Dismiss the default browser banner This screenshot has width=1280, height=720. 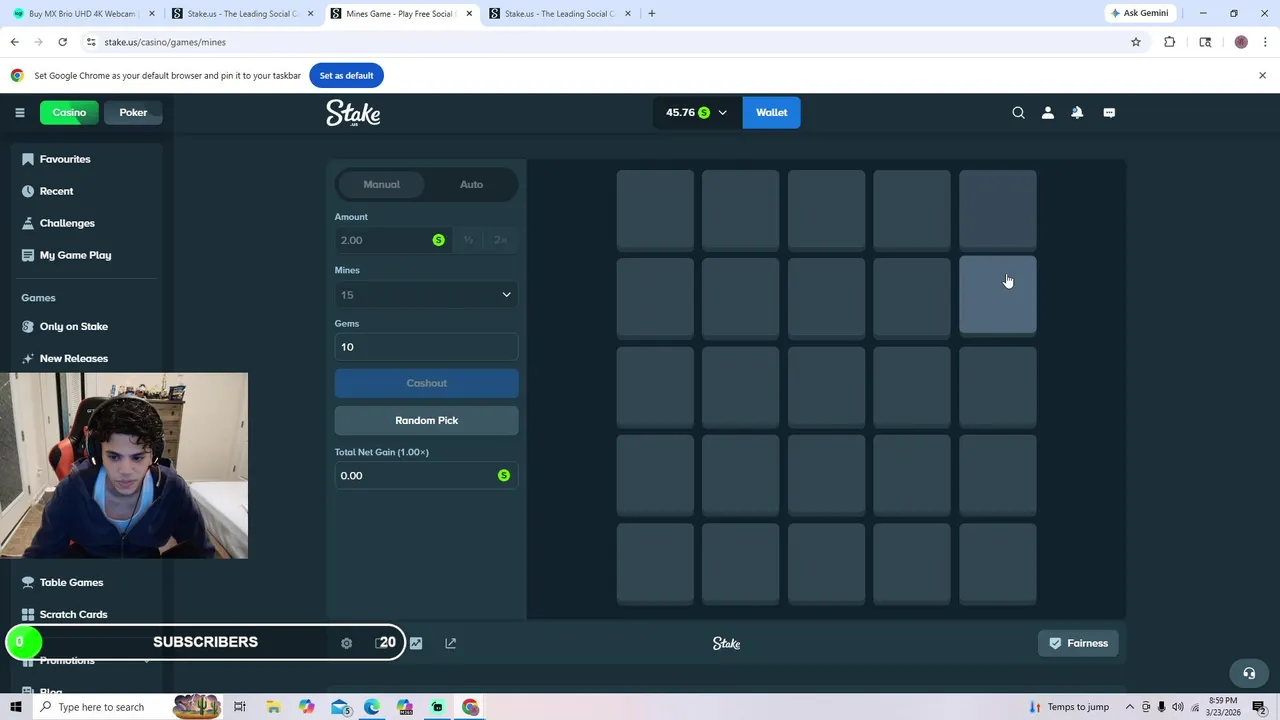1262,75
